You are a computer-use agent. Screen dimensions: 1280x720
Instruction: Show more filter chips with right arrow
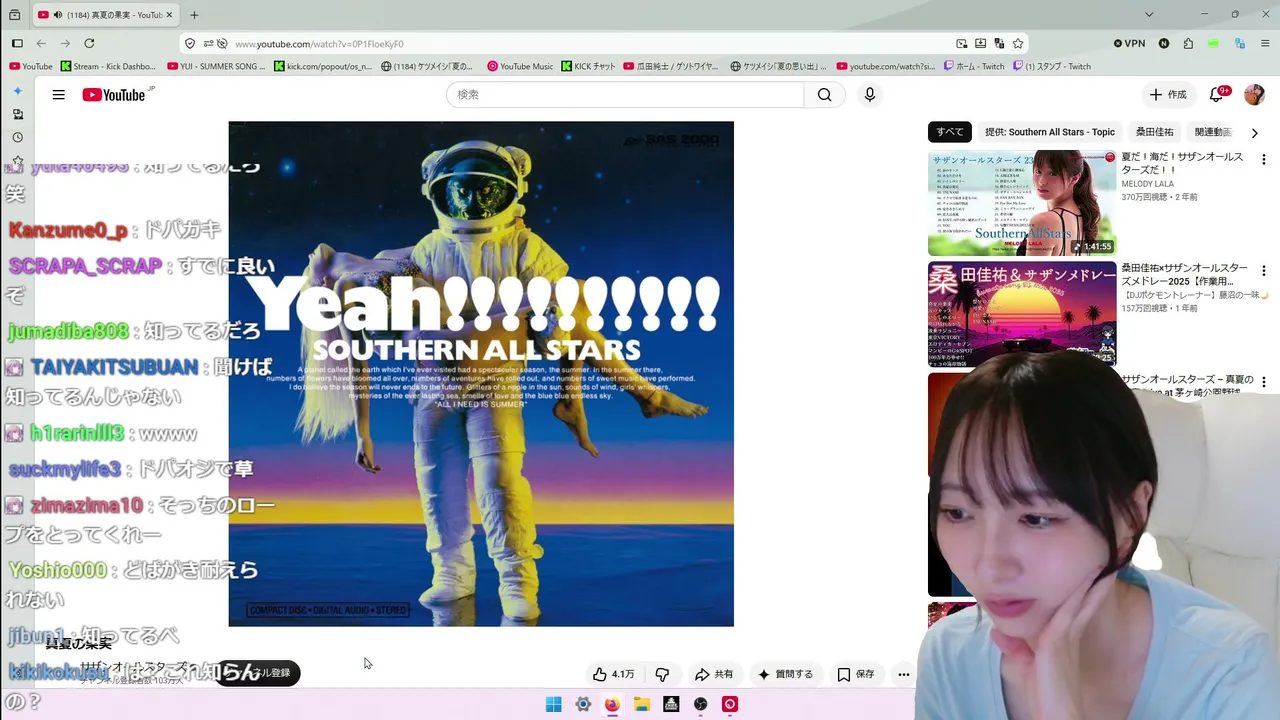click(1254, 132)
